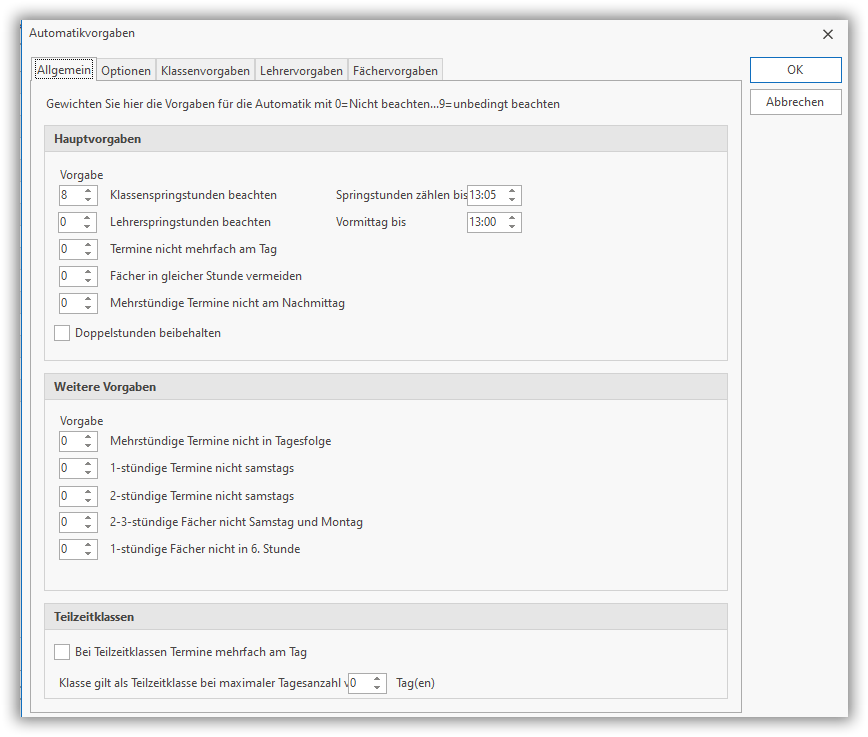Decrease Lehrerspringstunden beachten value with down arrow
The image size is (868, 737).
88,227
